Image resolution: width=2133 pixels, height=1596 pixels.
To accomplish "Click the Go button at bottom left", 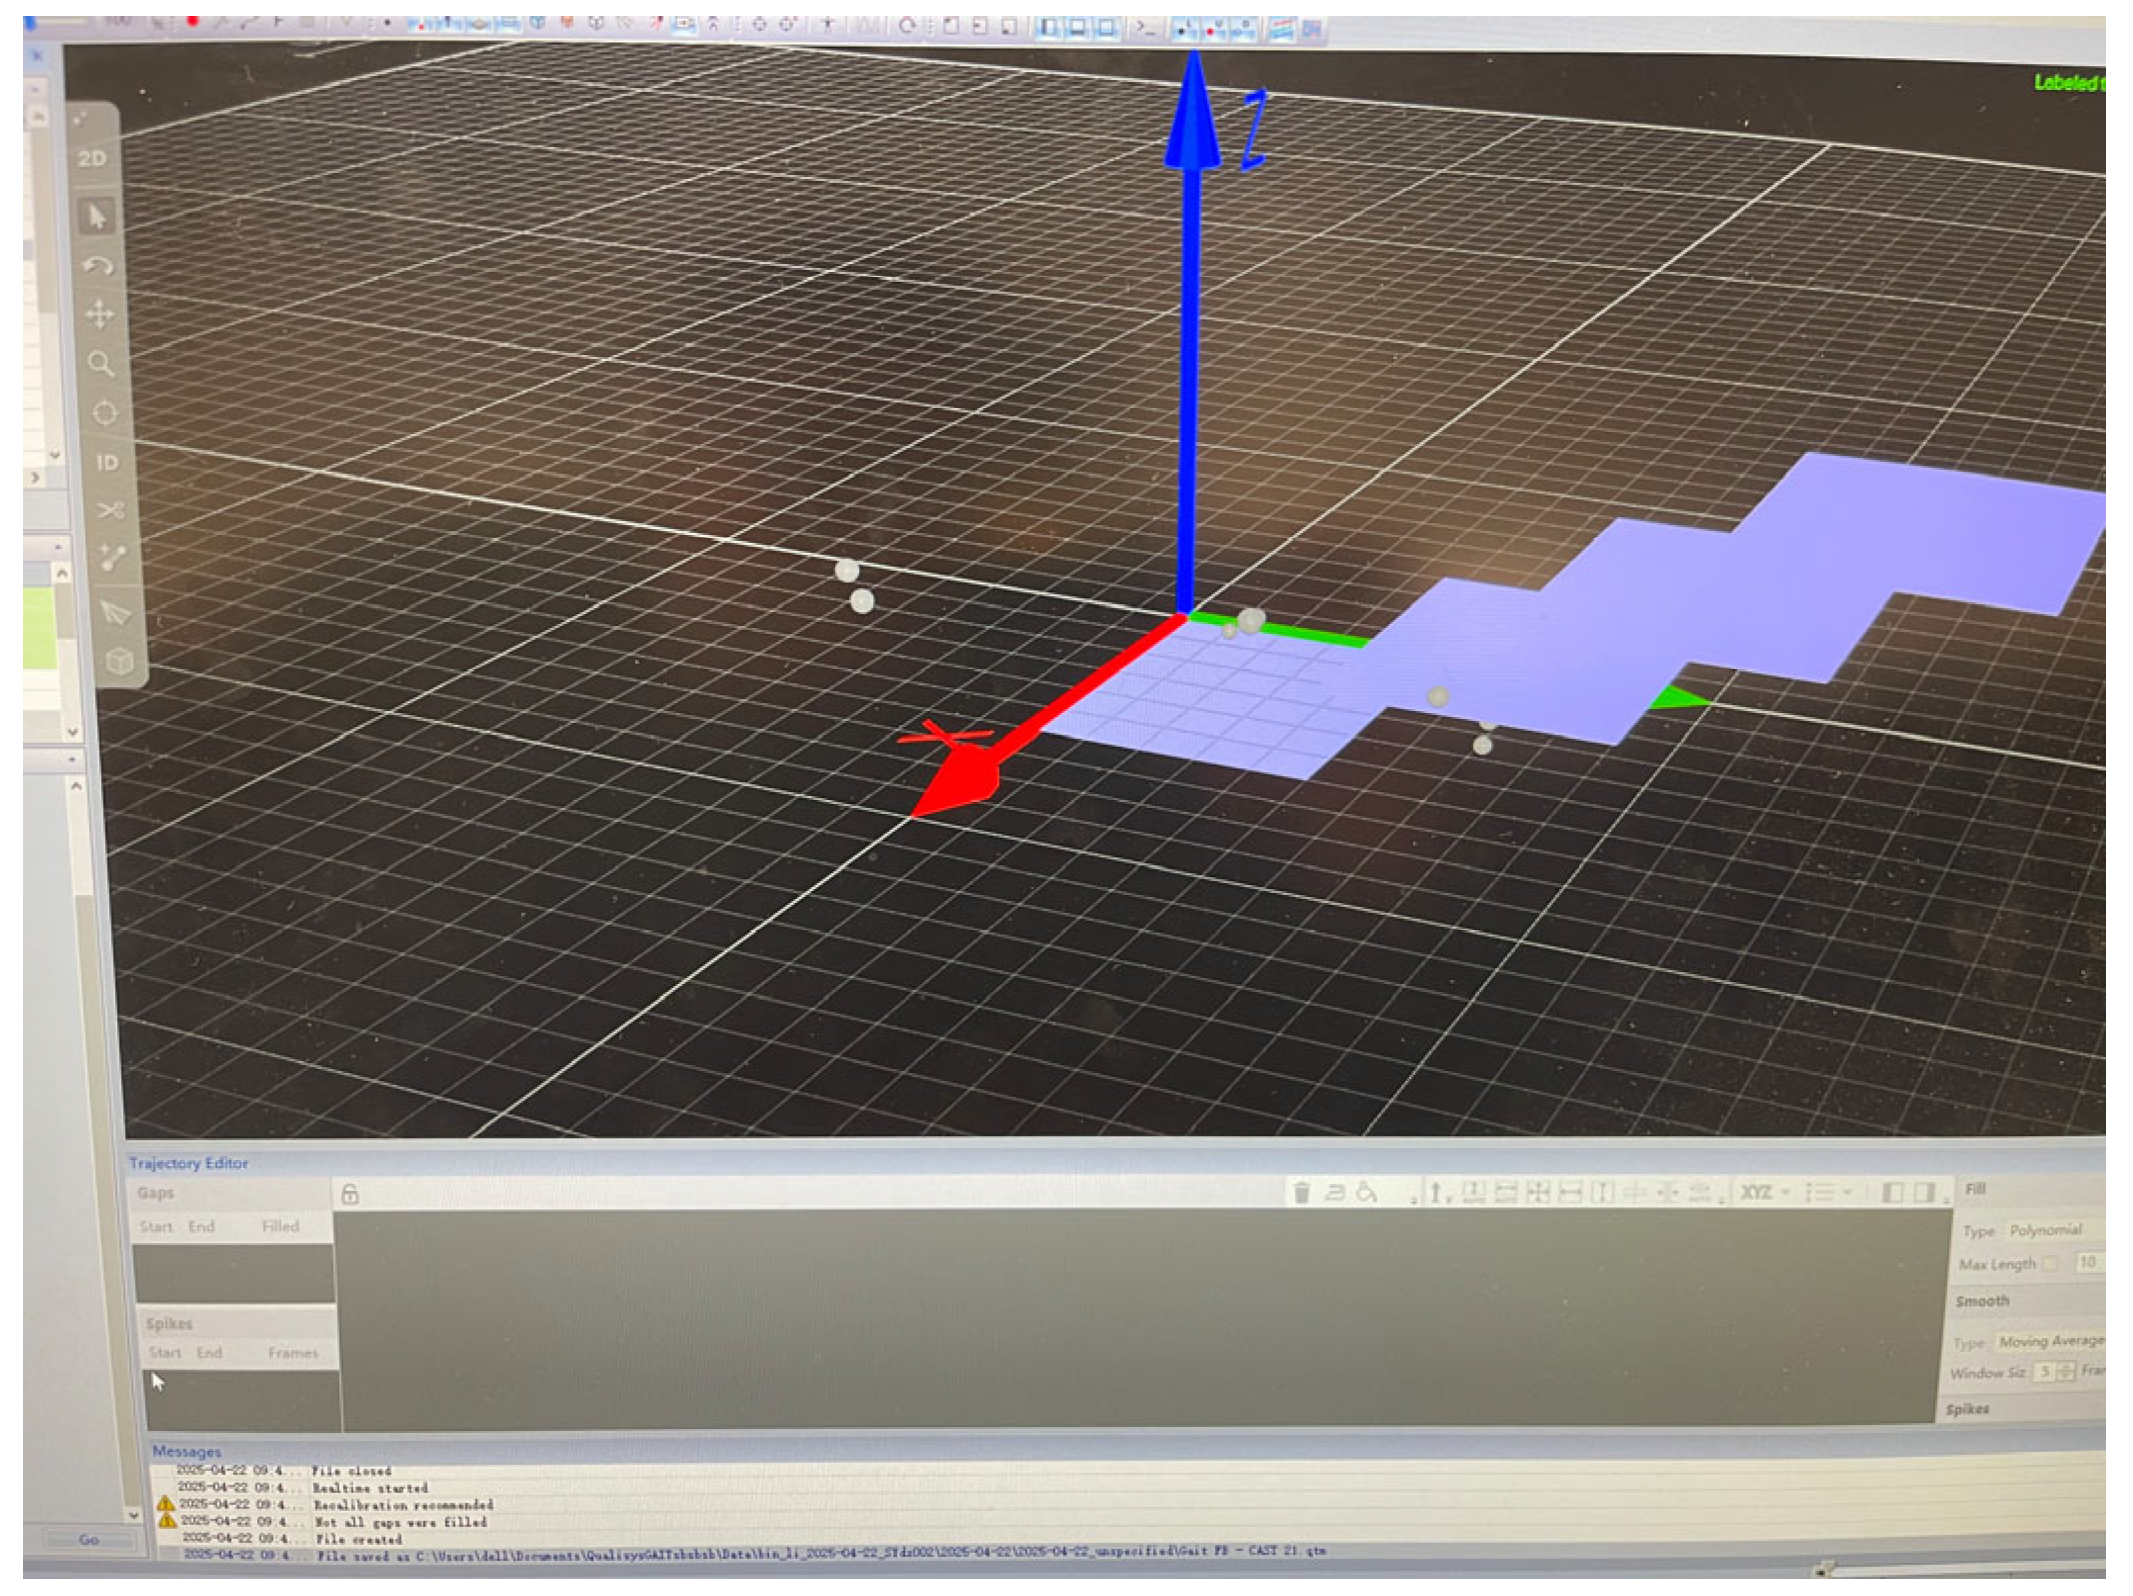I will coord(89,1540).
